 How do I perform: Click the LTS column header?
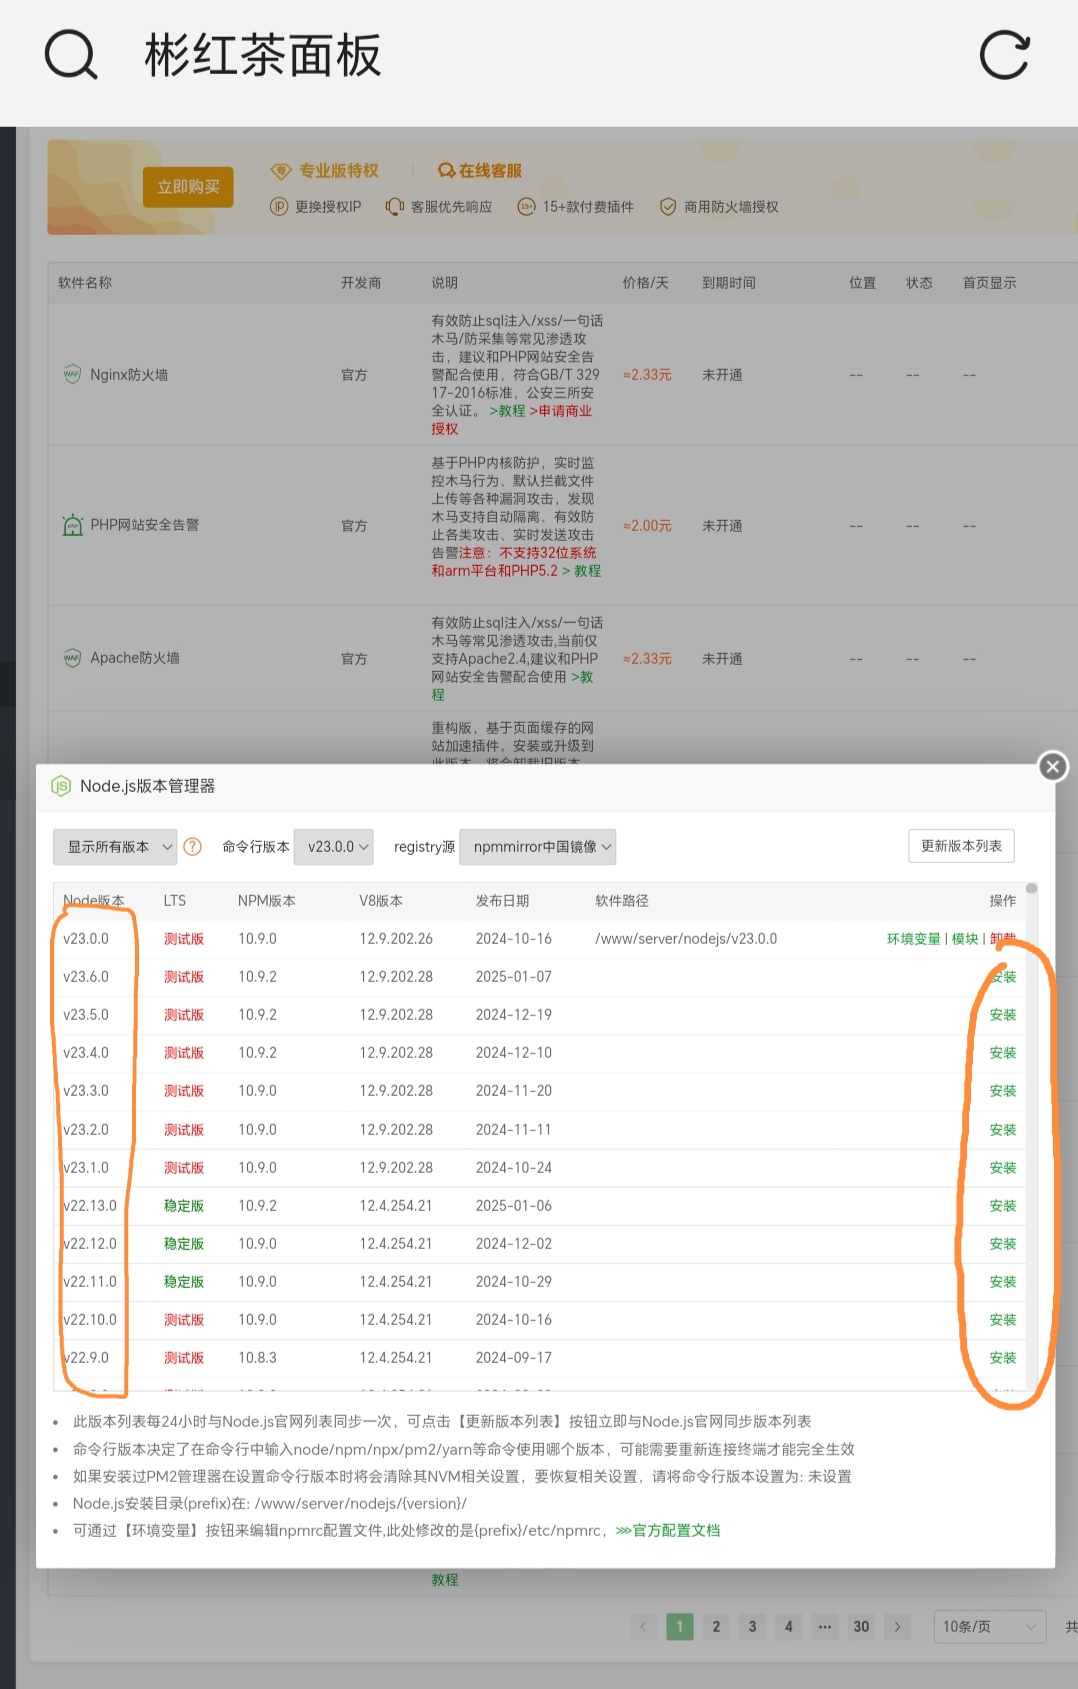click(175, 901)
